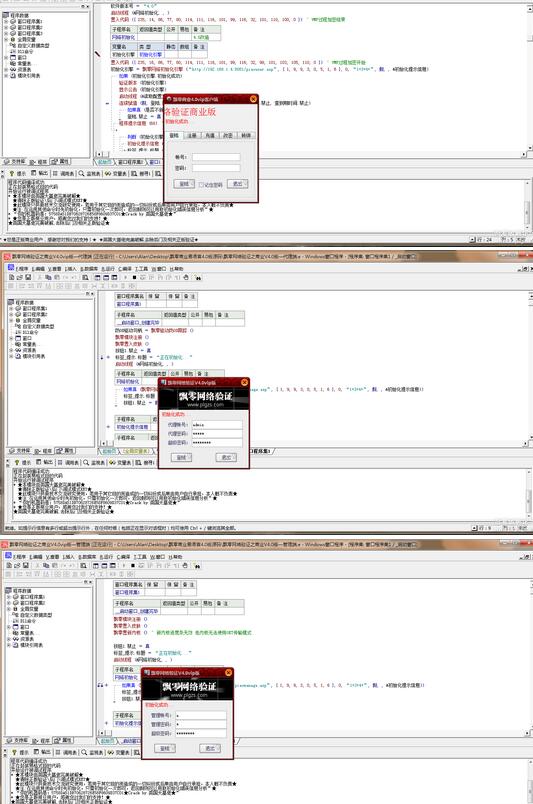533x804 pixels.
Task: Expand 资源表 node in middle window tree
Action: tap(11, 350)
